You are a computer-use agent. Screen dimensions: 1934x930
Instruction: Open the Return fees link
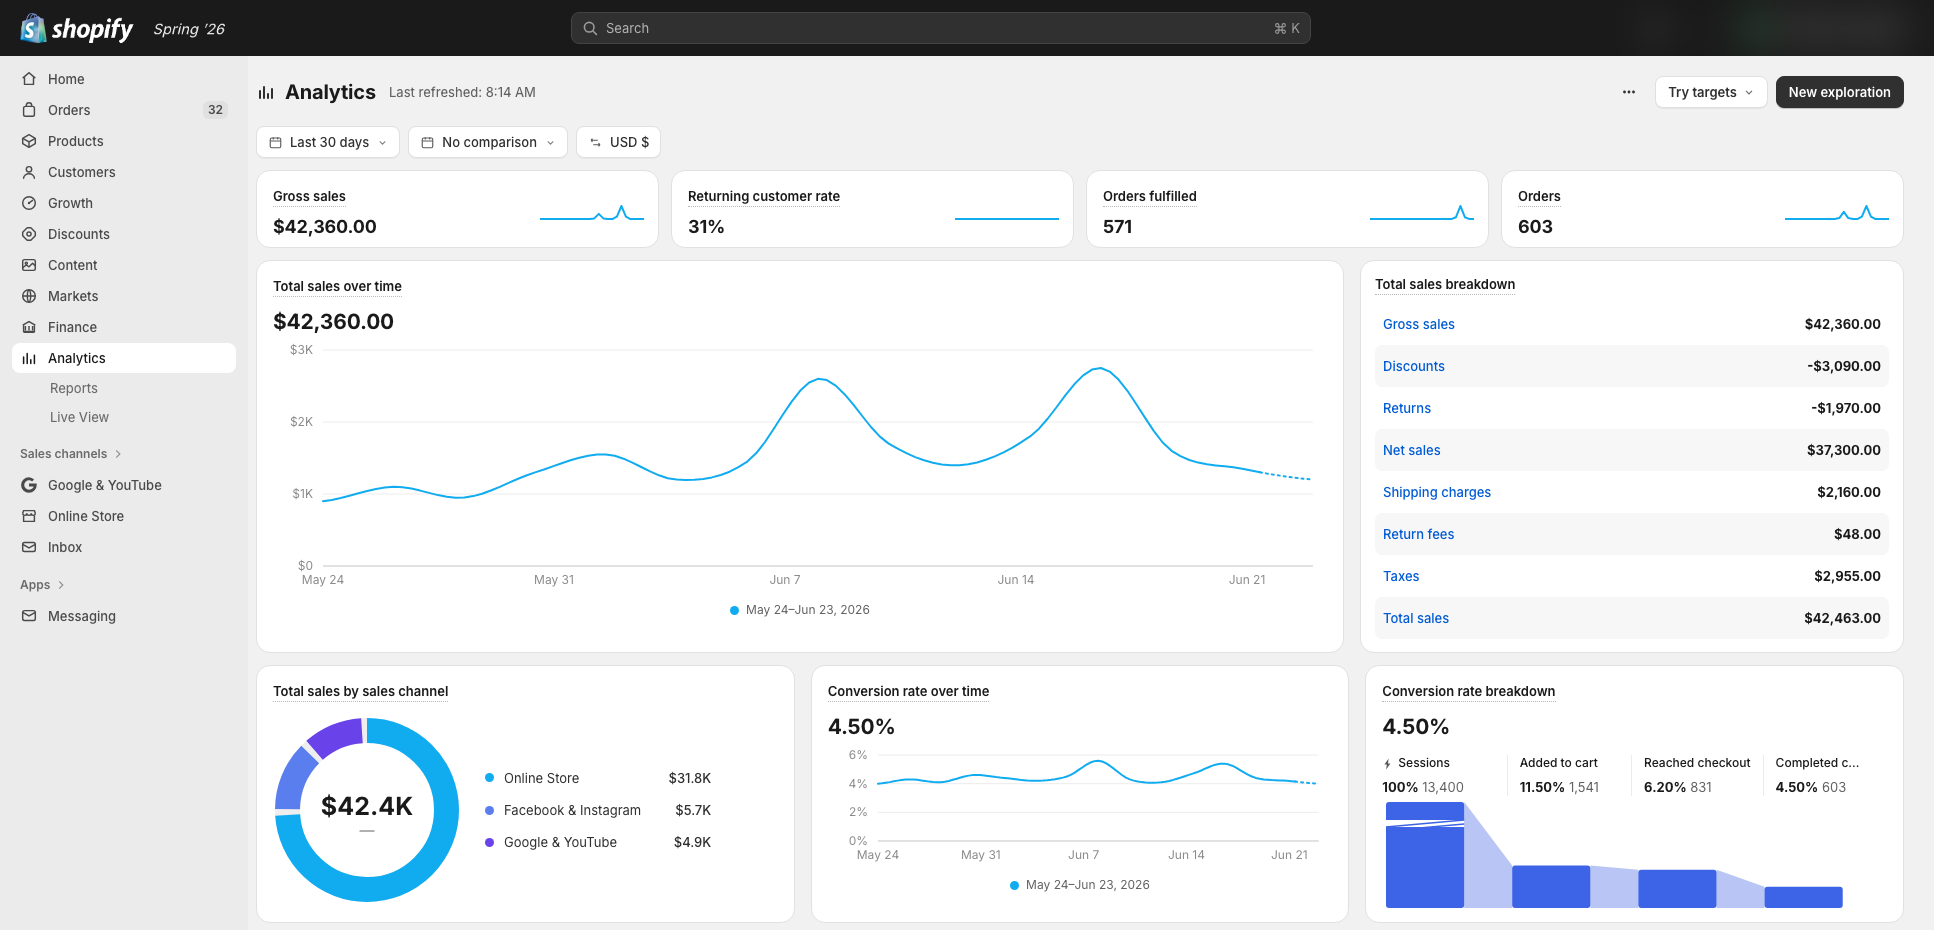(1418, 534)
